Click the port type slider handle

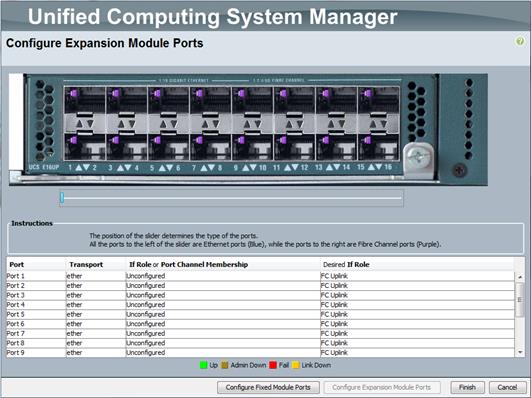click(x=62, y=197)
